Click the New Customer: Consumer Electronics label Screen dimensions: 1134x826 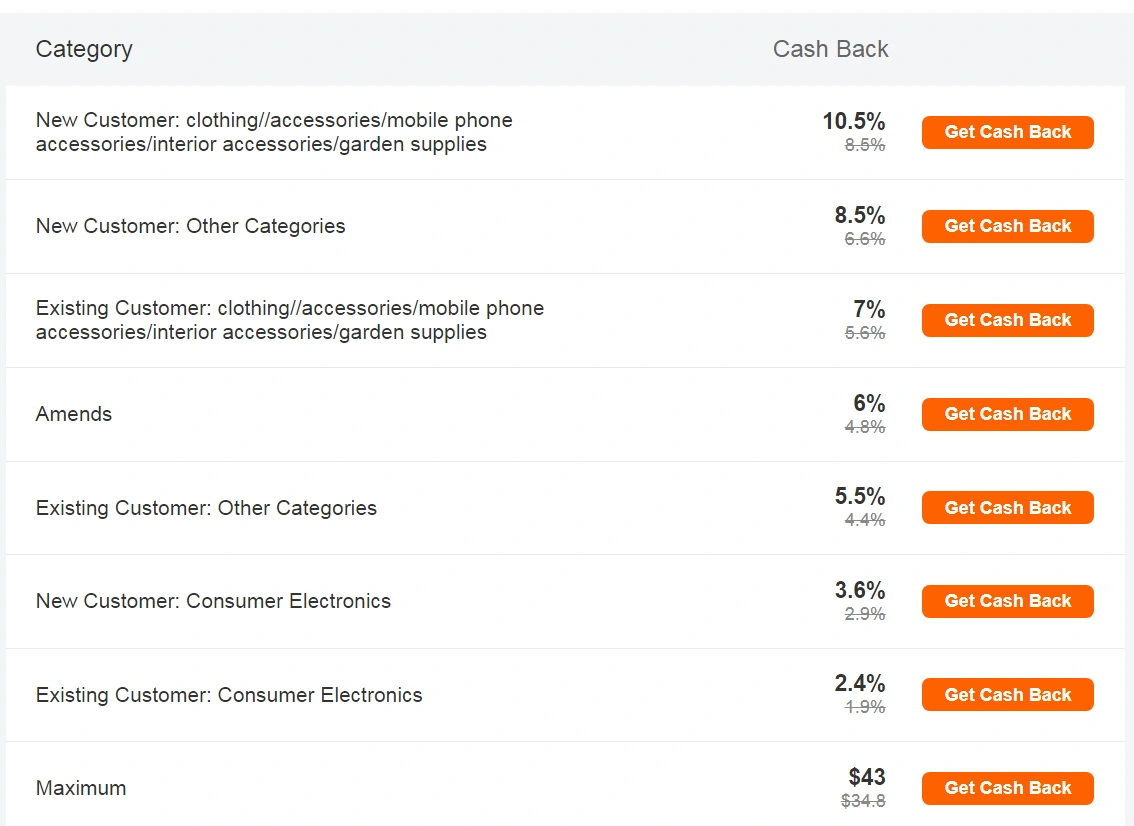point(213,601)
